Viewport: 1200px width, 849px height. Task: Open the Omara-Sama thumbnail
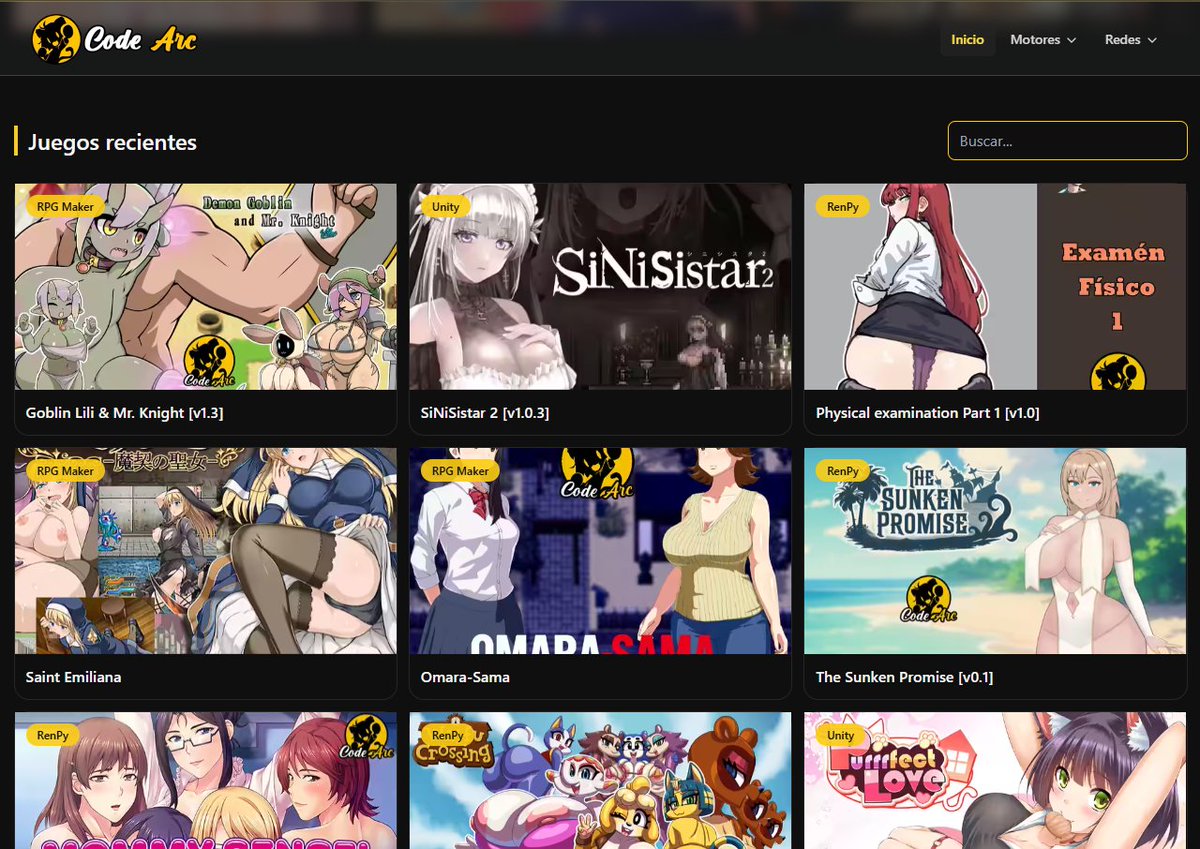600,551
